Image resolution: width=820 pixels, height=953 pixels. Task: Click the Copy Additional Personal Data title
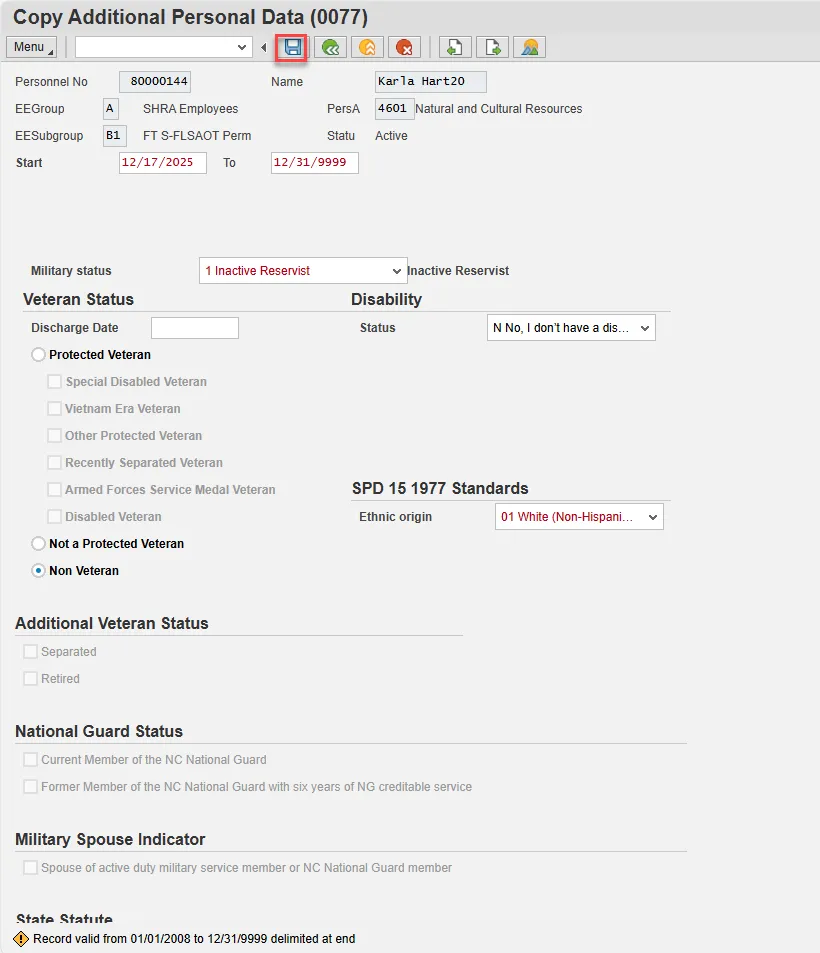(190, 17)
